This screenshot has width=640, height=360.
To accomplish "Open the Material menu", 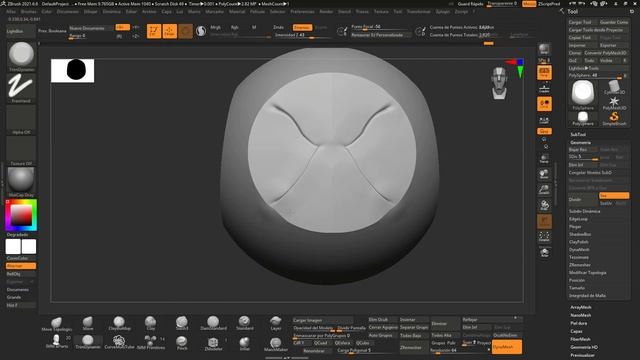I will 237,12.
